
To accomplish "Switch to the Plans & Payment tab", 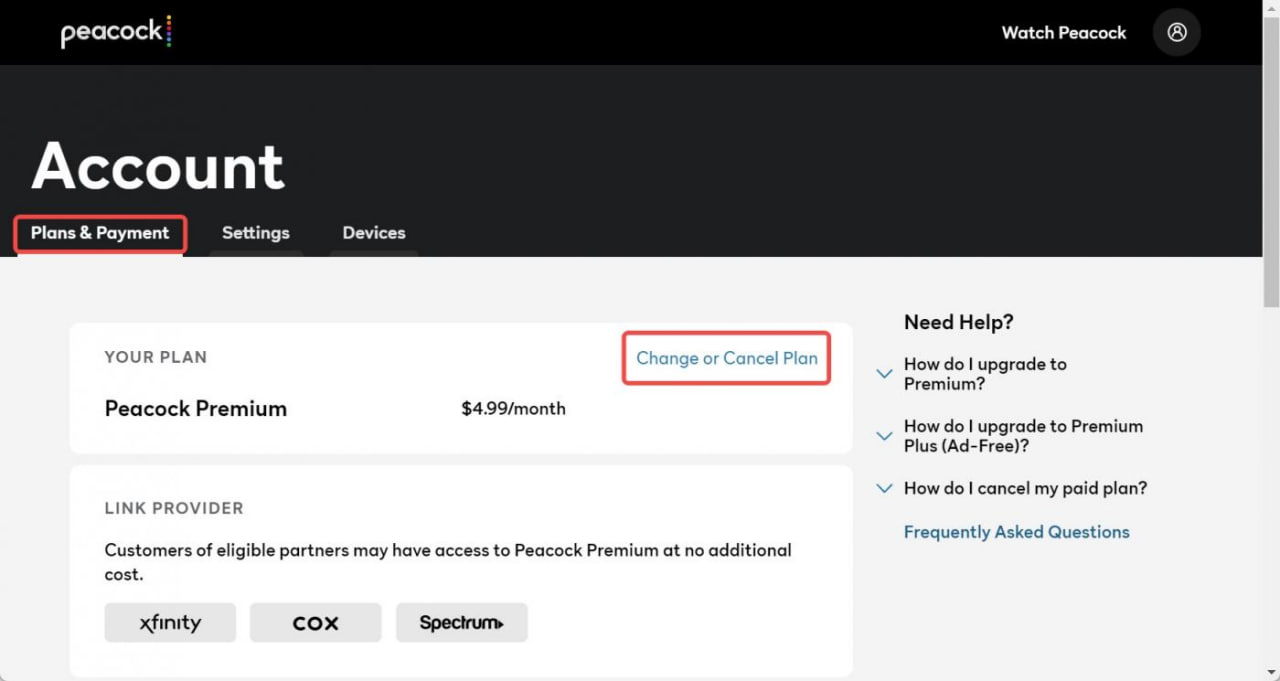I will coord(100,233).
